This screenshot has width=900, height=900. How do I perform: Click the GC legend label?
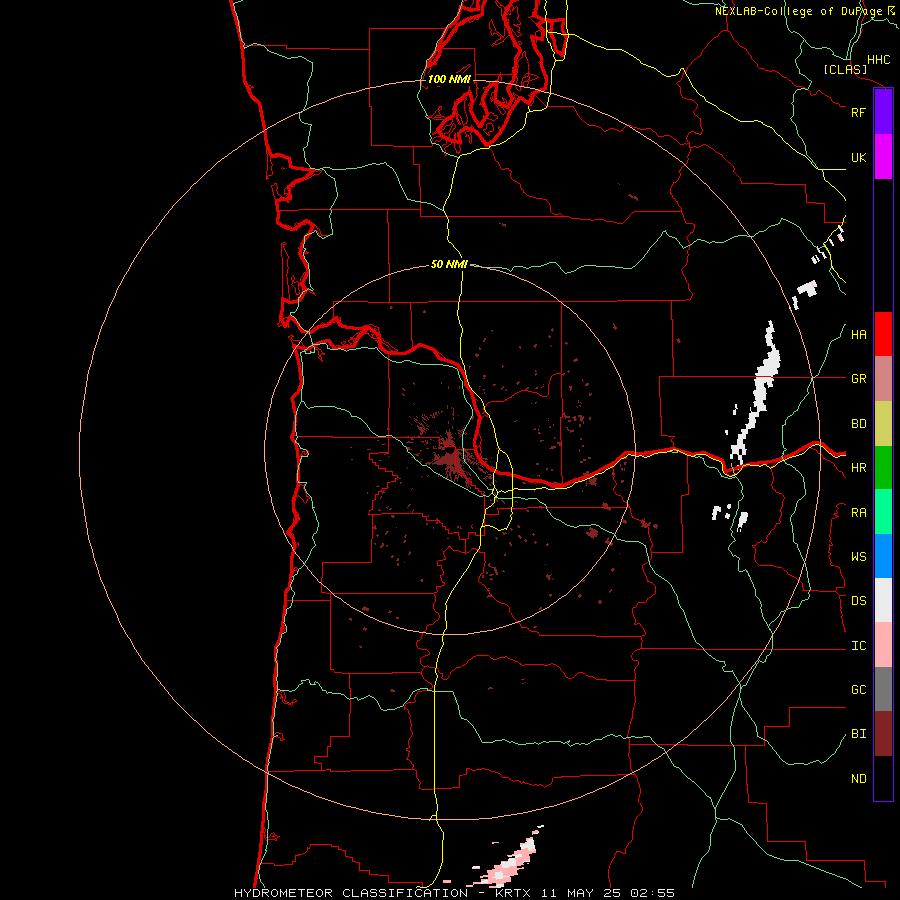858,690
